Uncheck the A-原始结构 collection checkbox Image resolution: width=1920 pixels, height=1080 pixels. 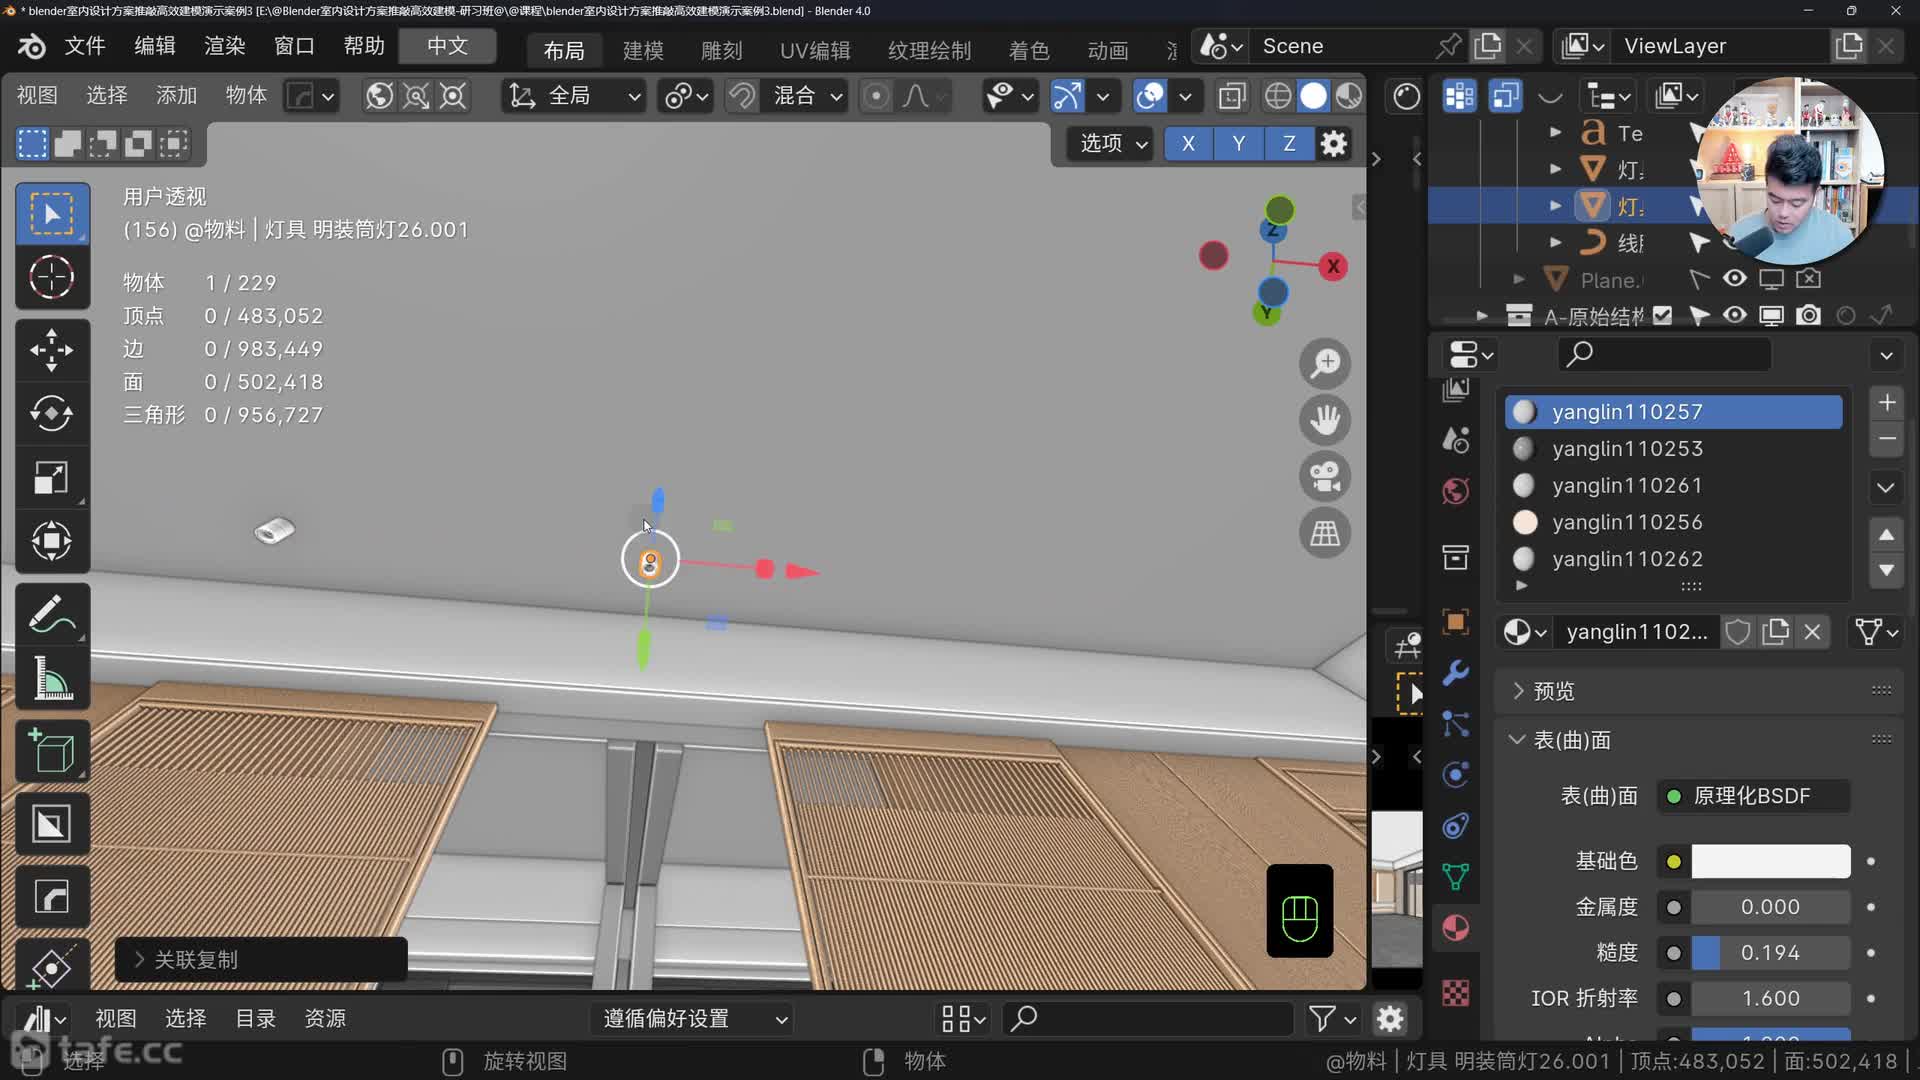coord(1662,316)
